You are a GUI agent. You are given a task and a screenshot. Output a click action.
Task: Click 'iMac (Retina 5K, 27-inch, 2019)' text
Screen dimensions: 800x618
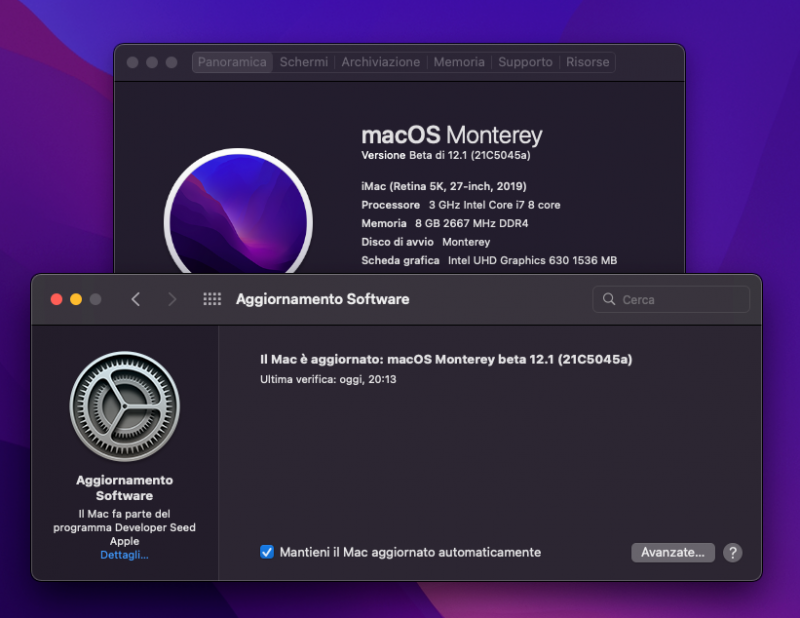[444, 186]
